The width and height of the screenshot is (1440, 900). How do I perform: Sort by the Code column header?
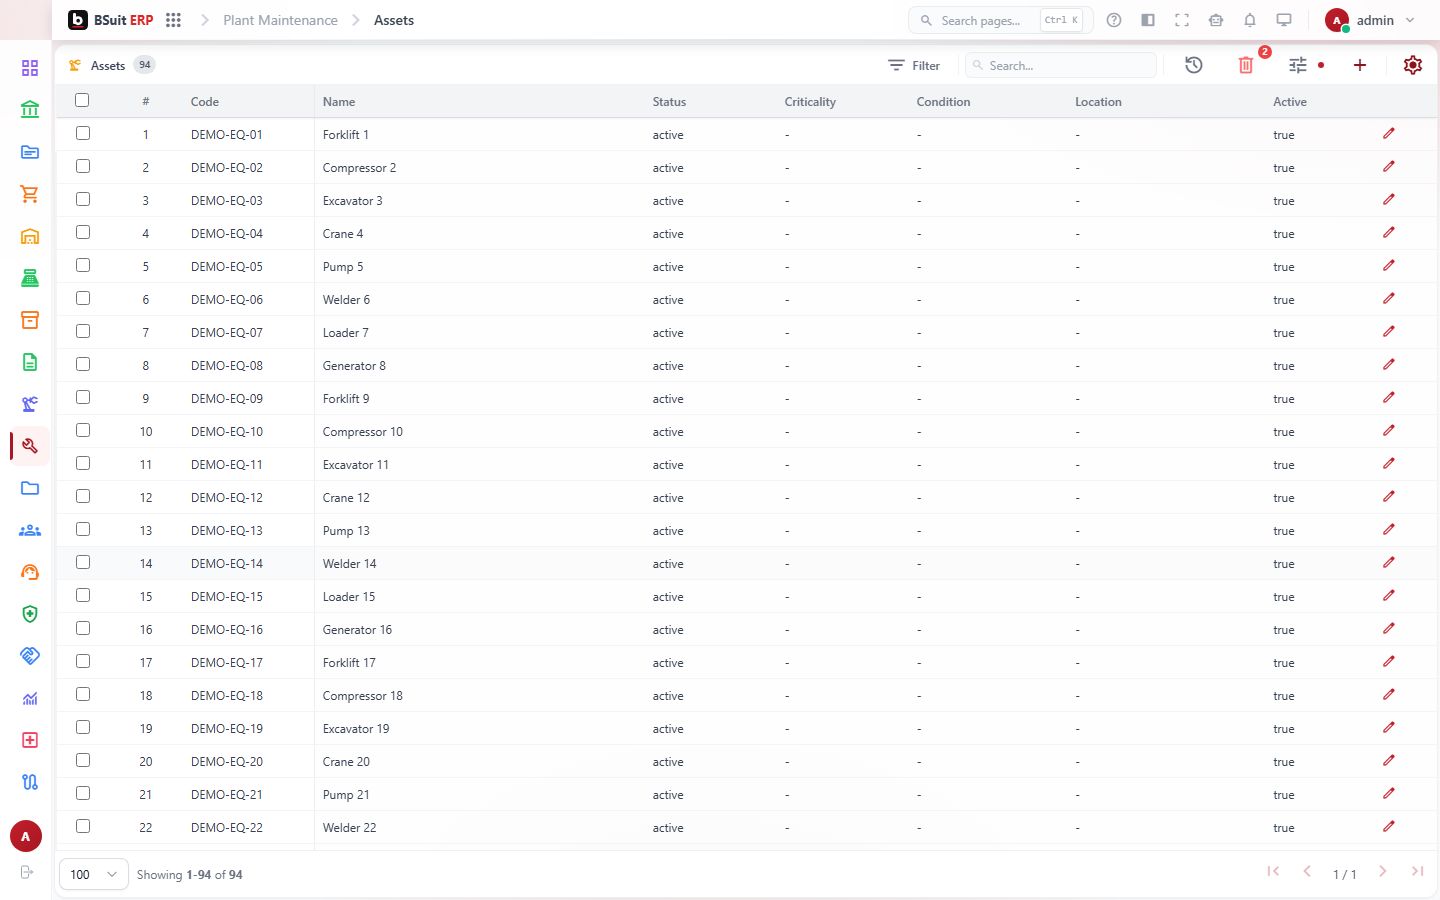(x=205, y=102)
